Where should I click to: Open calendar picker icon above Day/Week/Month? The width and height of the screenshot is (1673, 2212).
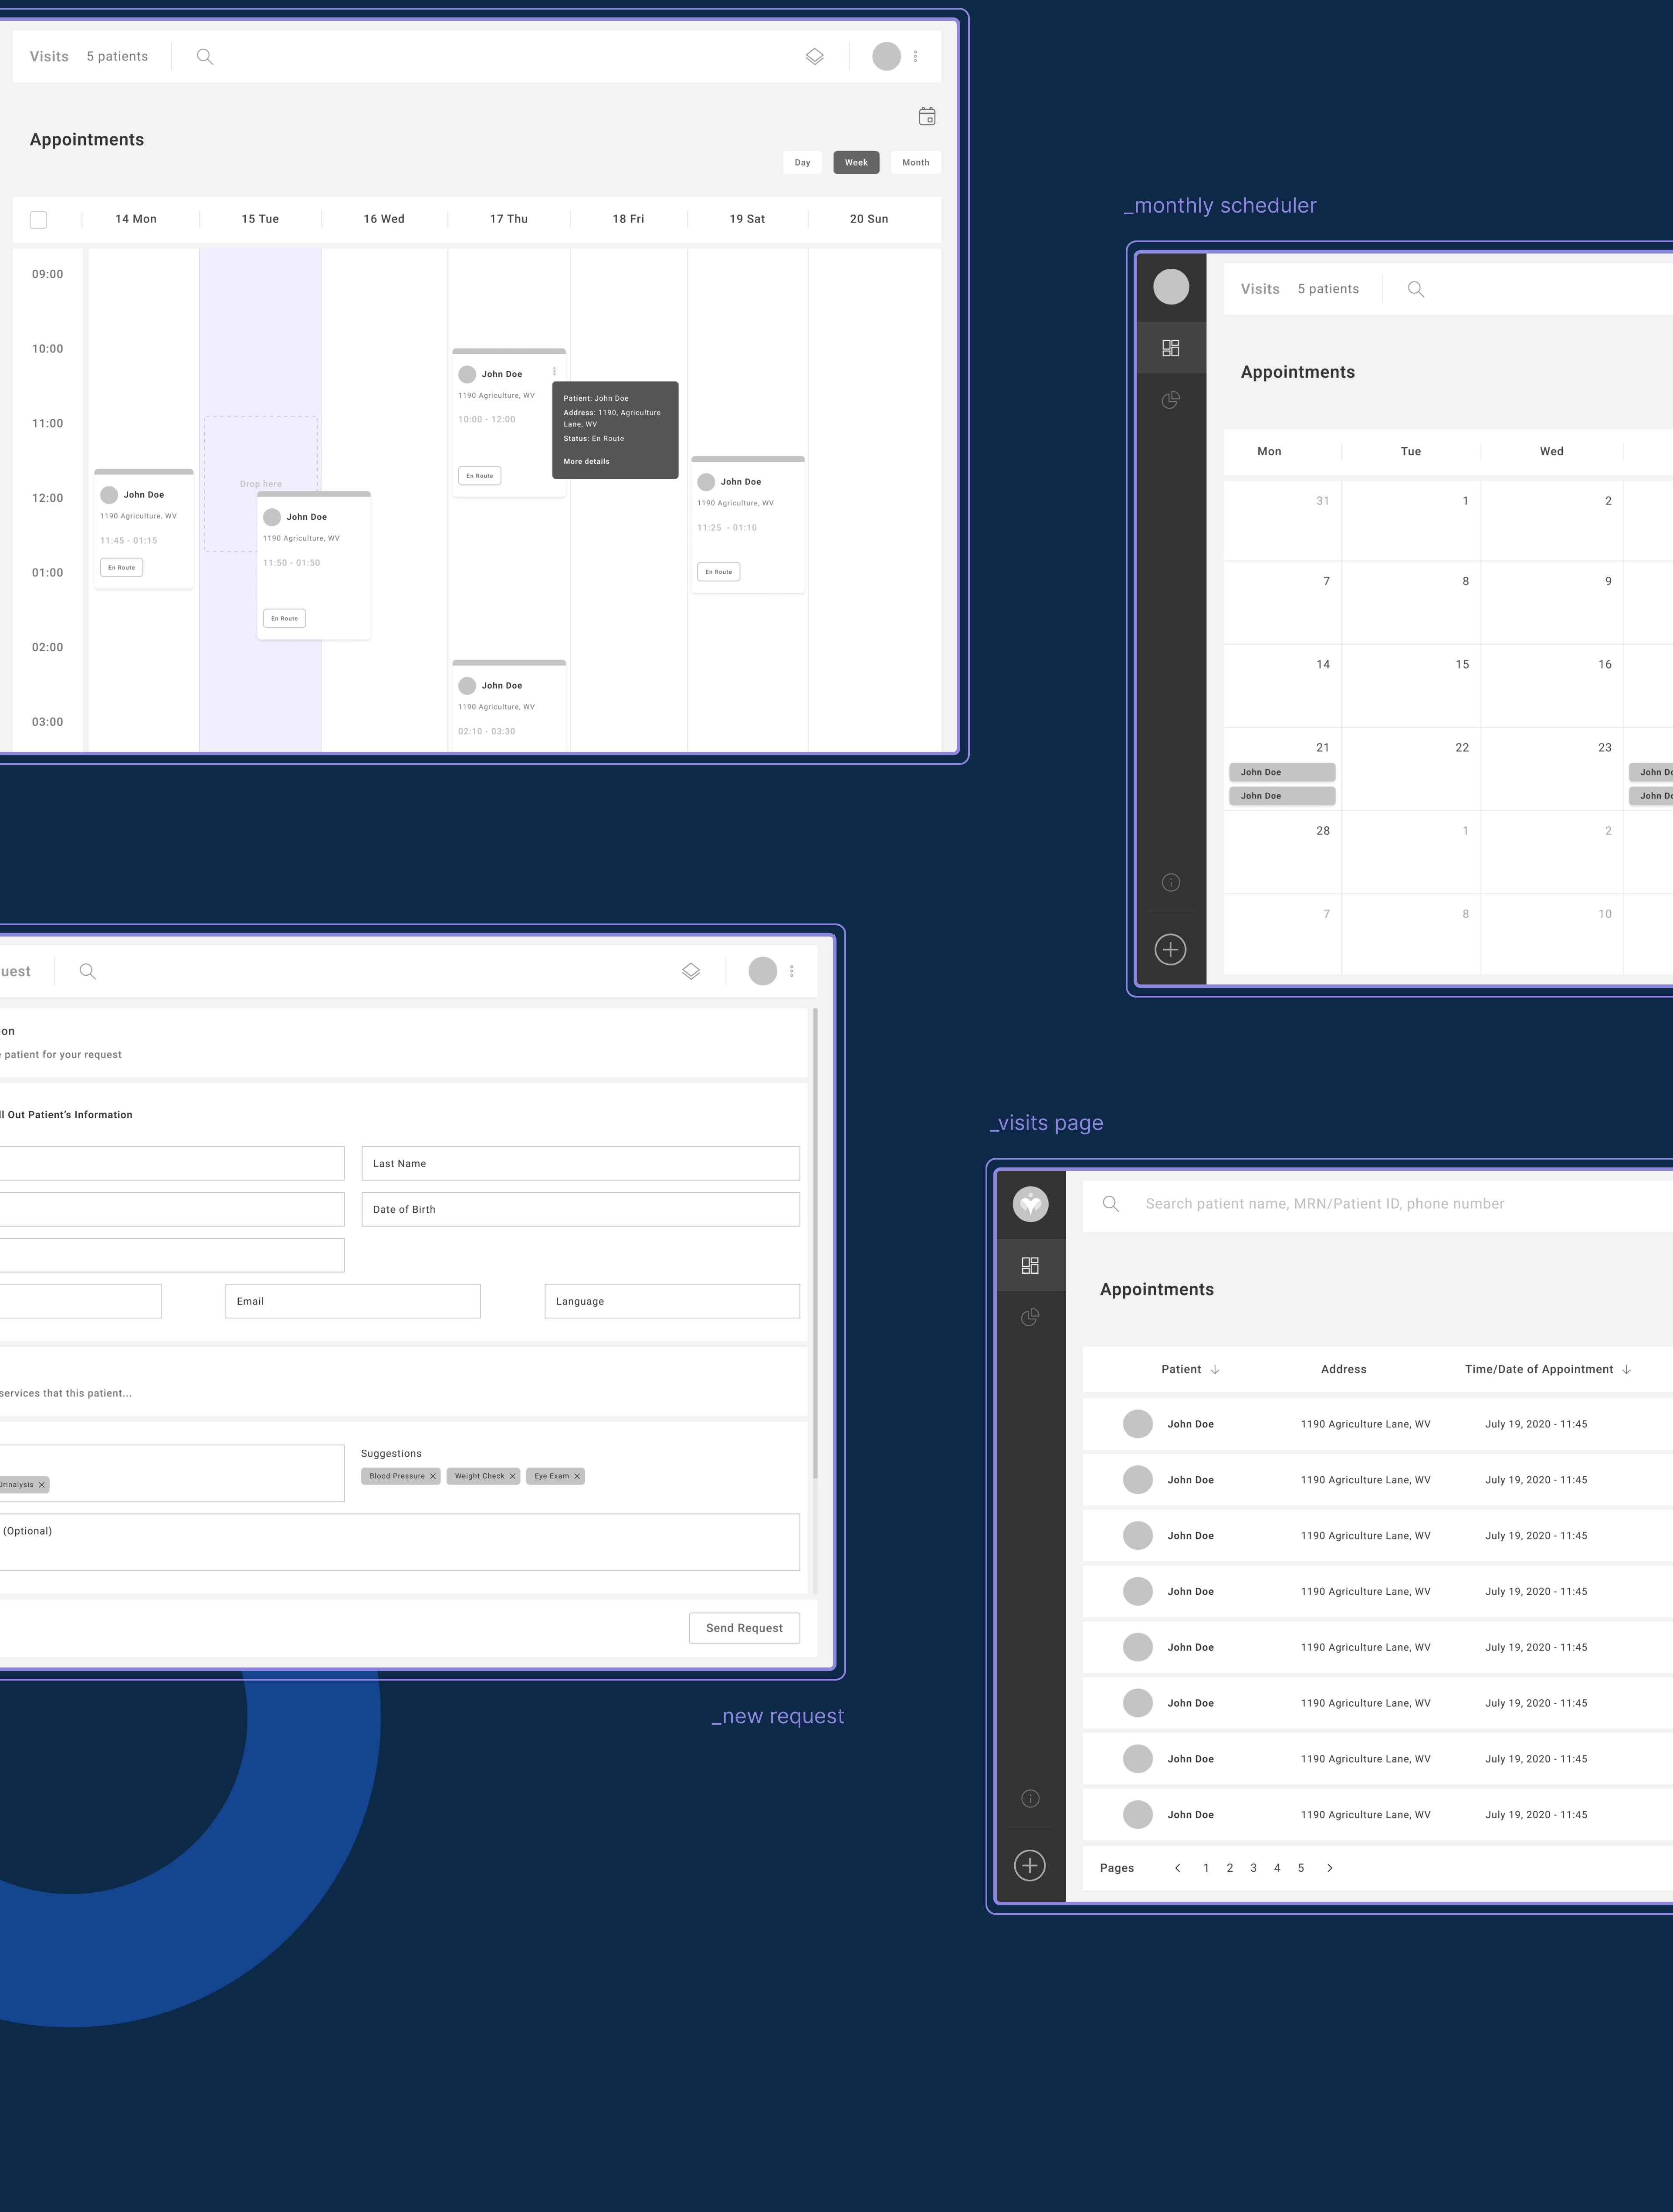coord(927,116)
